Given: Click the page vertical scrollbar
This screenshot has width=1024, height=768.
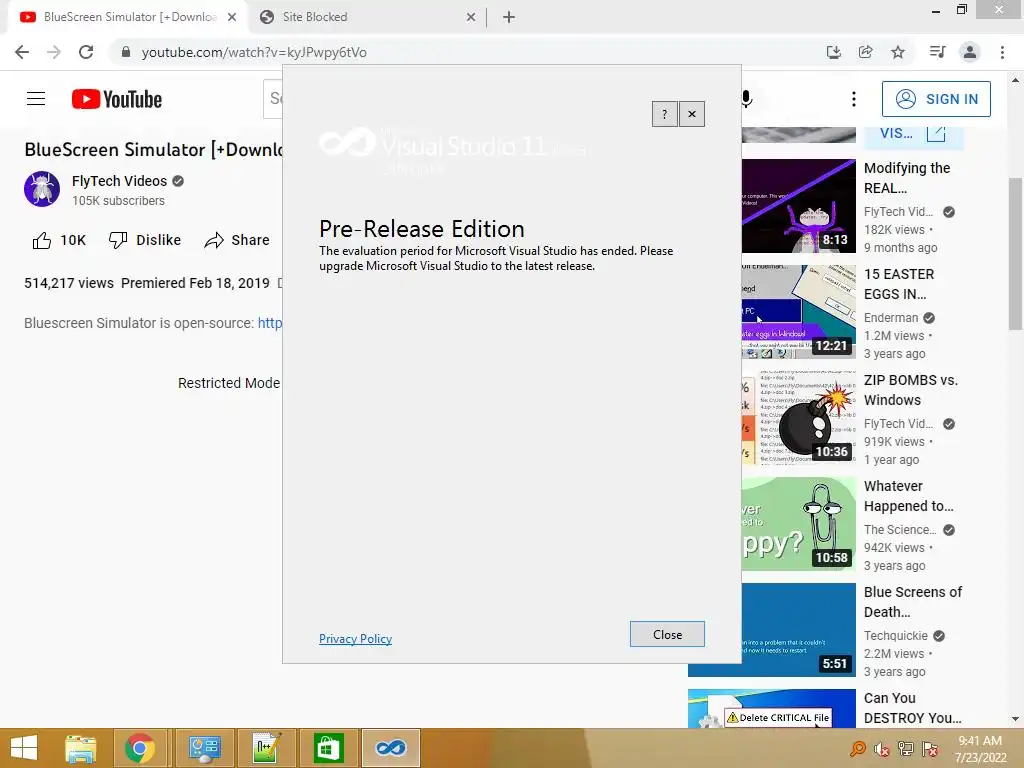Looking at the screenshot, I should 1015,255.
